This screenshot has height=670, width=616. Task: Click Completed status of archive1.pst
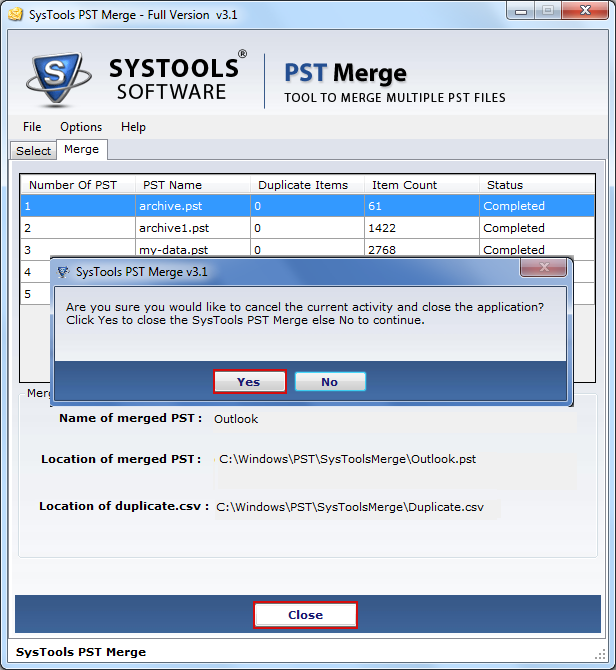click(x=537, y=228)
